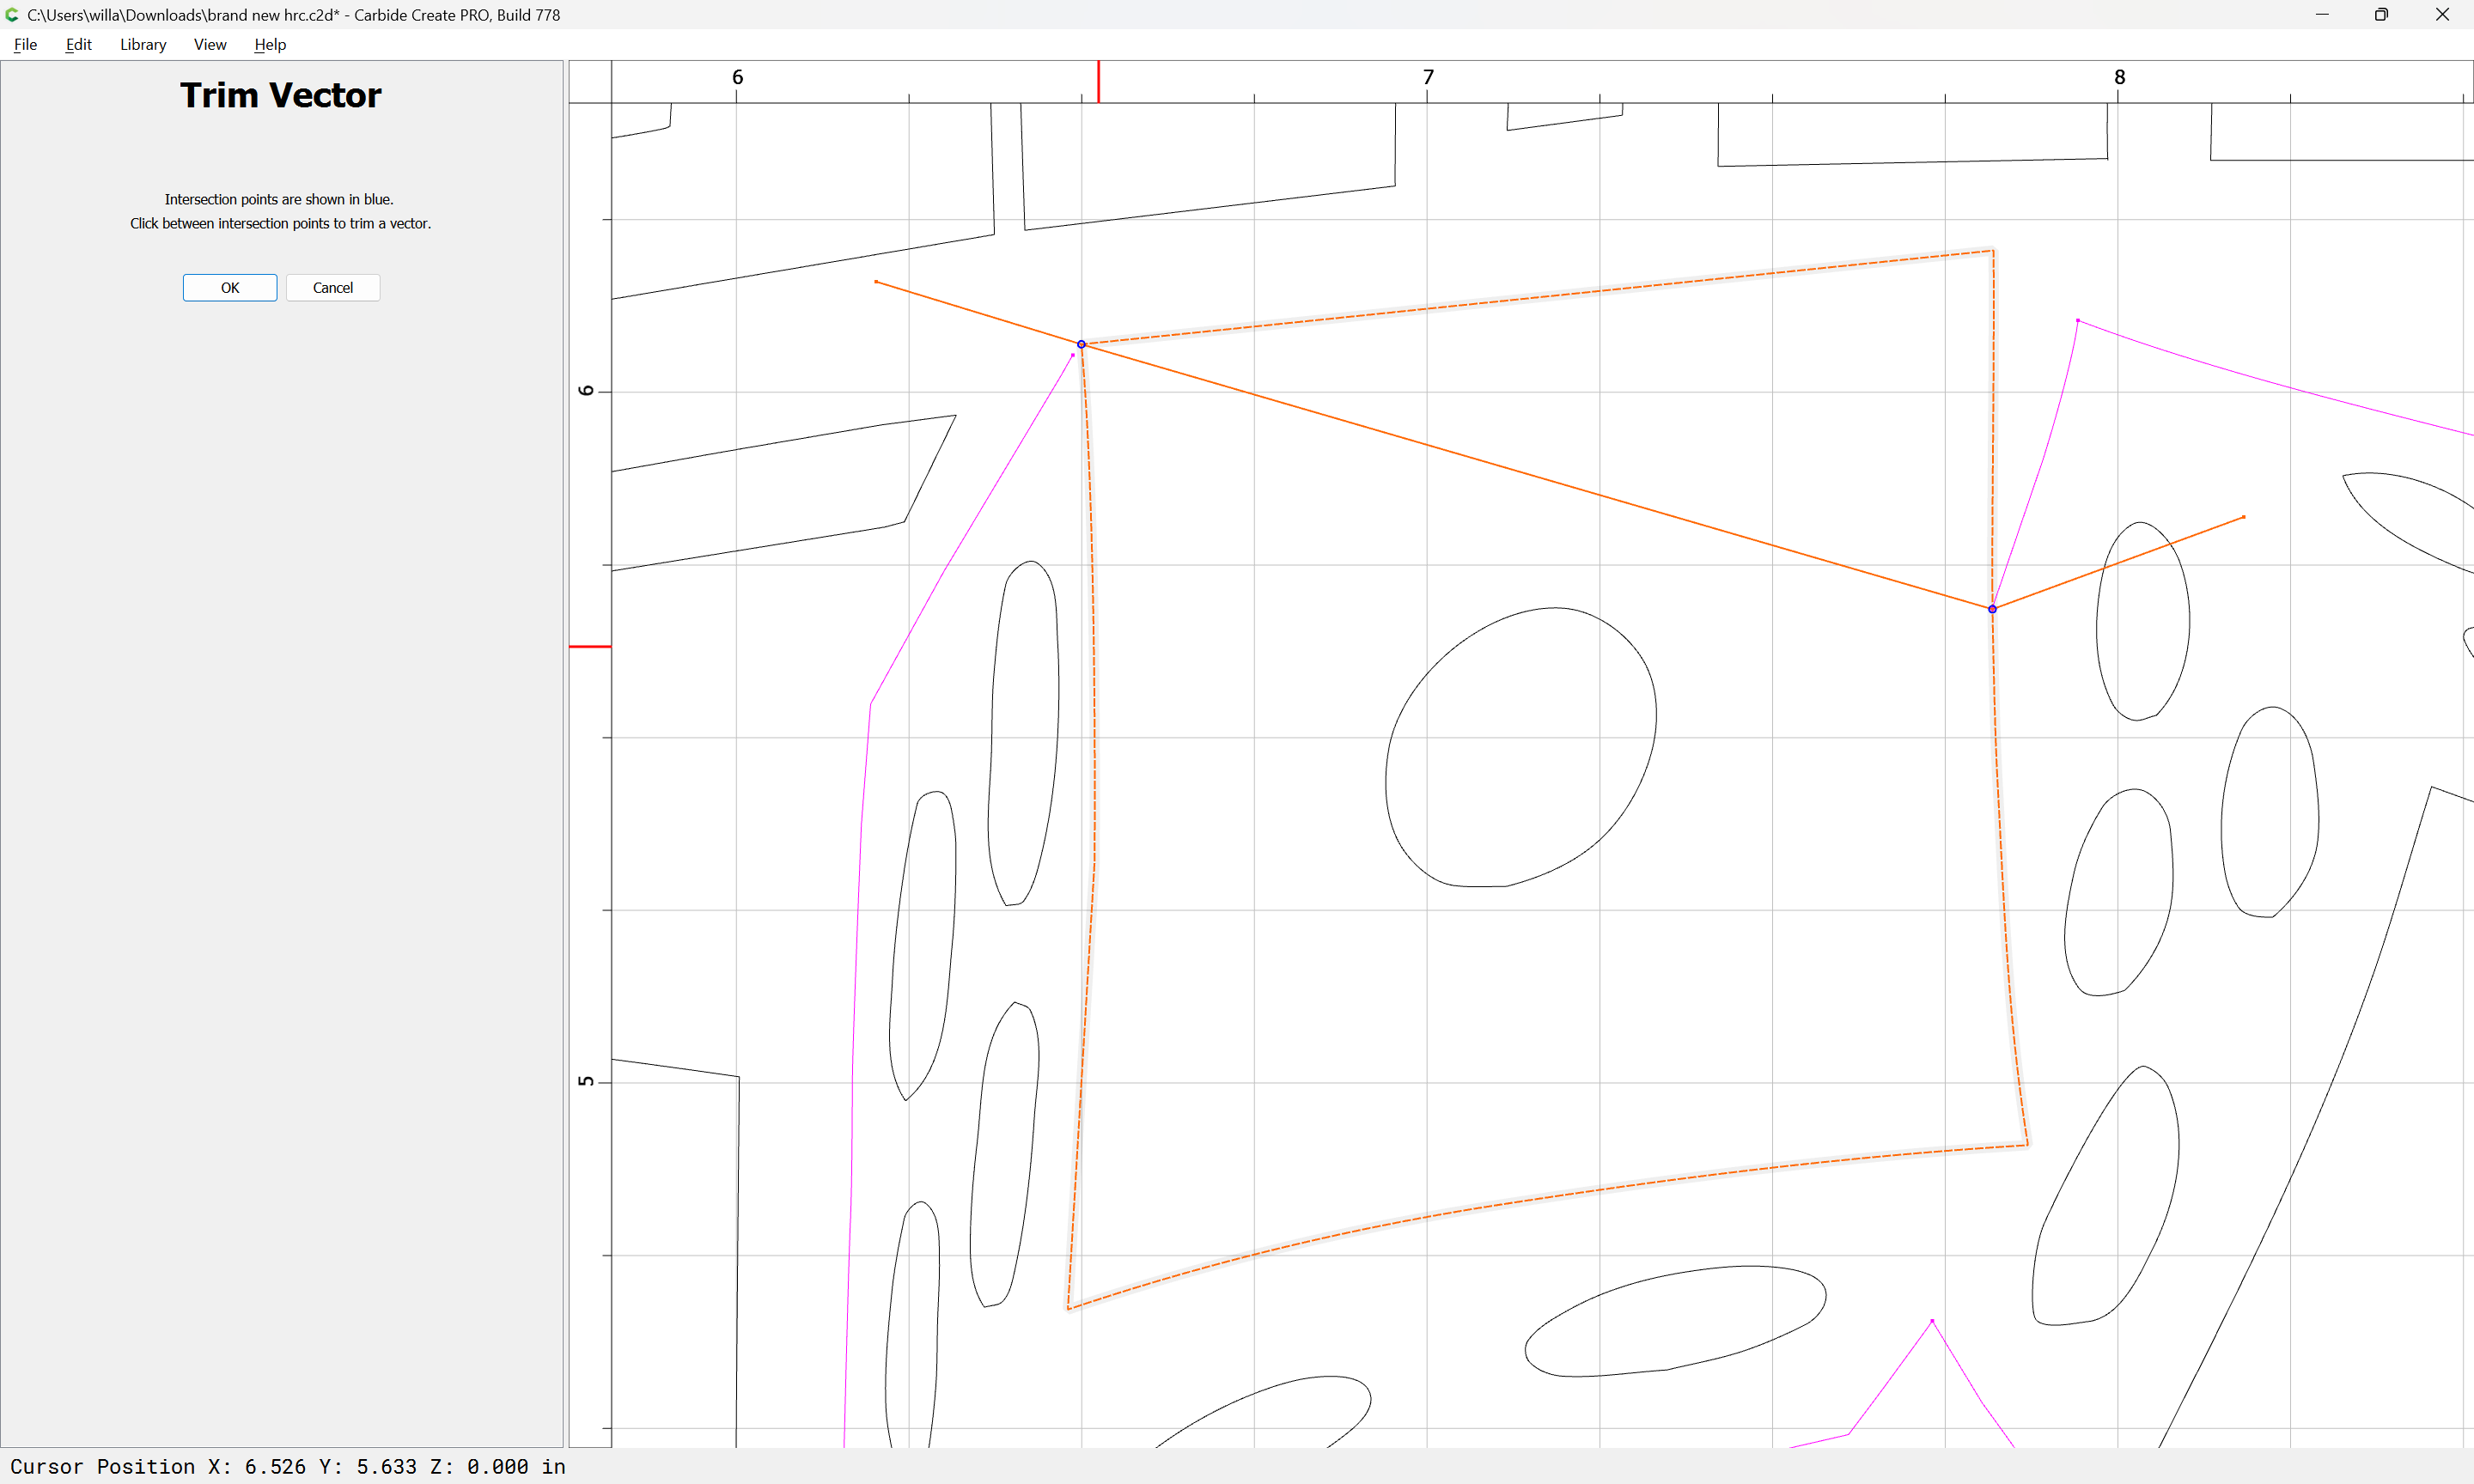This screenshot has height=1484, width=2474.
Task: Click the right blue intersection point
Action: (1992, 609)
